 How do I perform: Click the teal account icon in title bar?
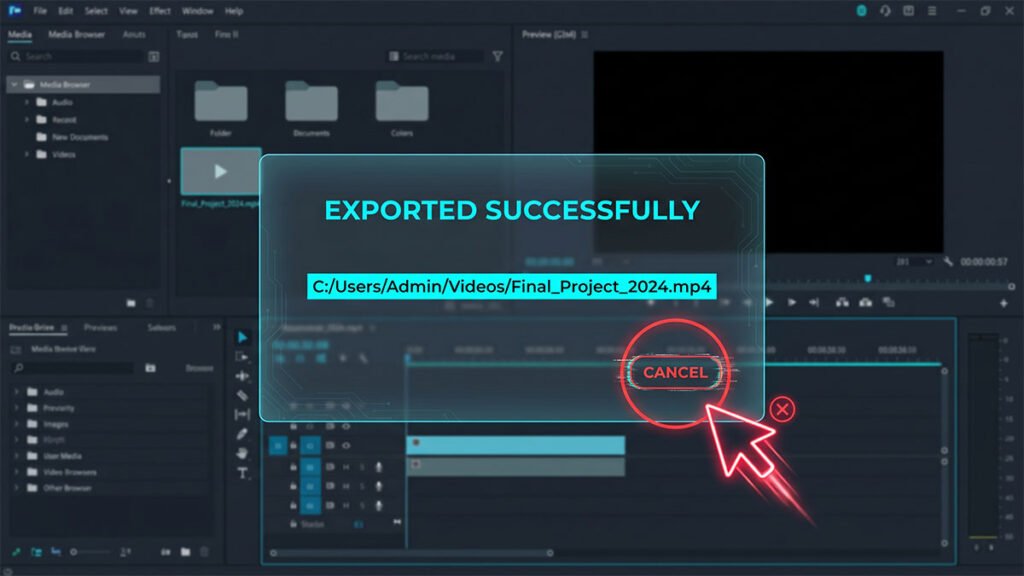point(861,10)
